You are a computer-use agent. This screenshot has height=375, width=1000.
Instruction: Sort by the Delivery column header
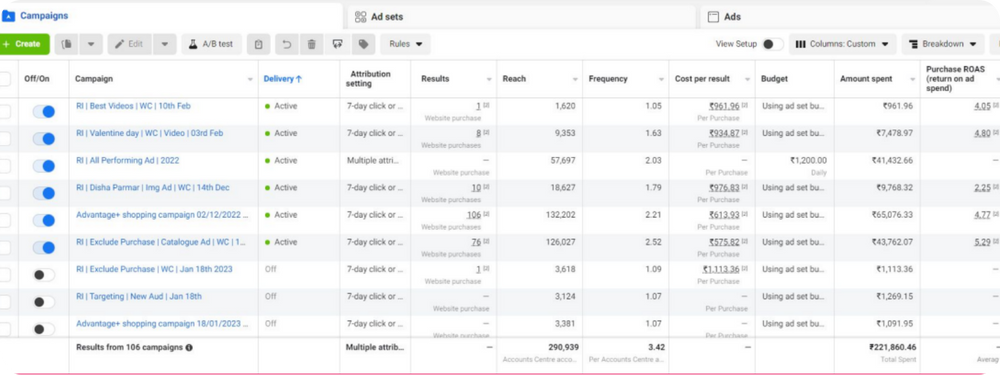coord(283,79)
